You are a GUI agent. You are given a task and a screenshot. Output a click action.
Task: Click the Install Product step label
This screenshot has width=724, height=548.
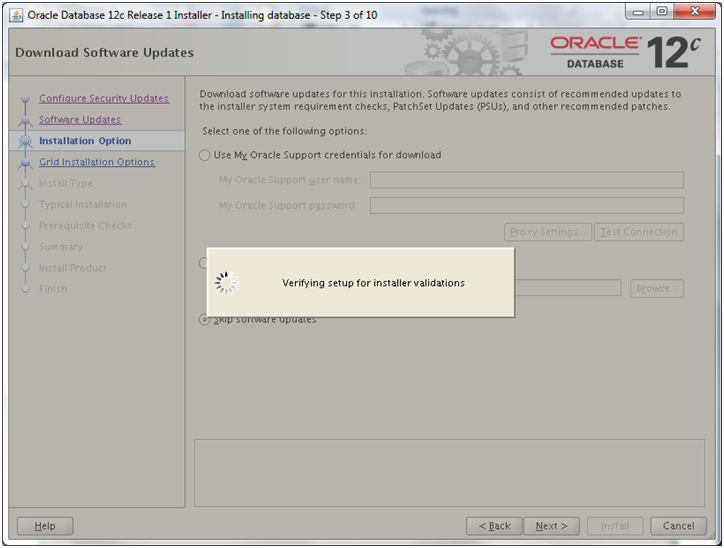[72, 268]
